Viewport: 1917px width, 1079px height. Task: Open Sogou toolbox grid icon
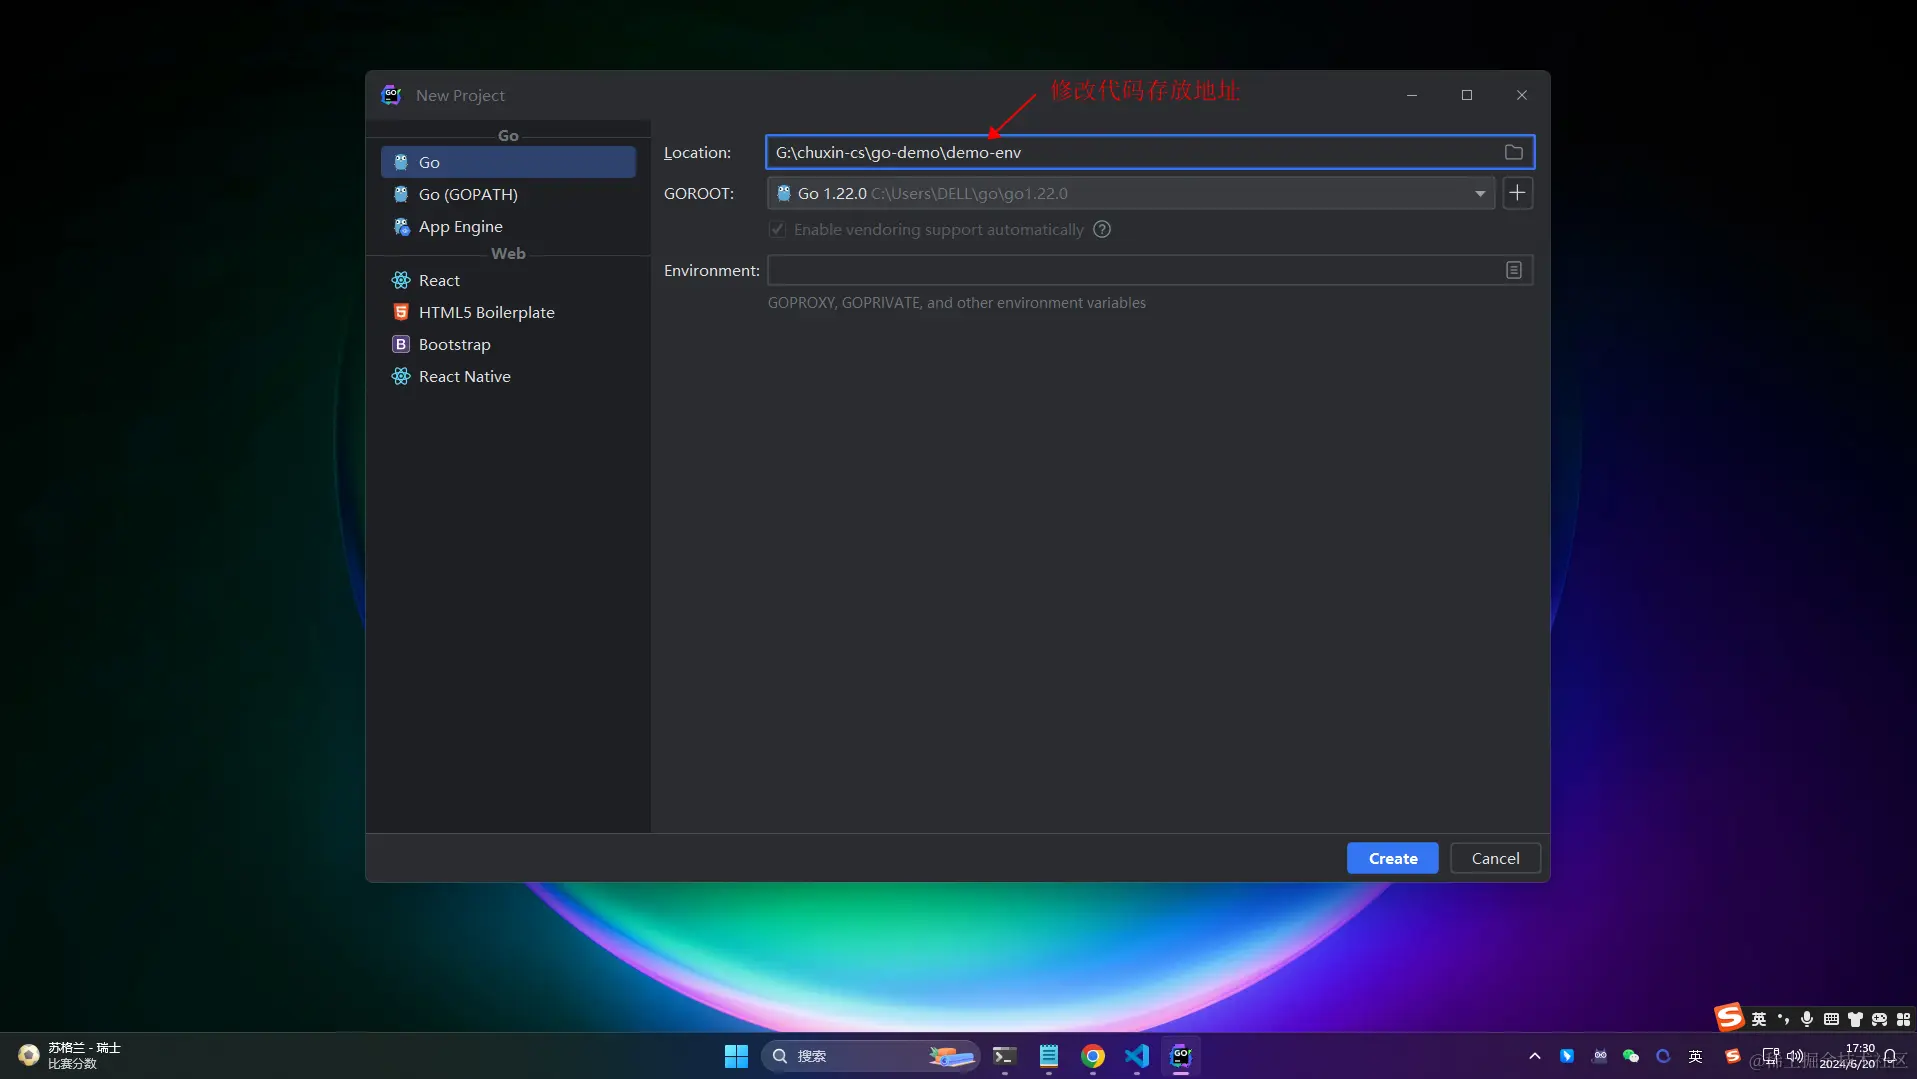pyautogui.click(x=1903, y=1019)
